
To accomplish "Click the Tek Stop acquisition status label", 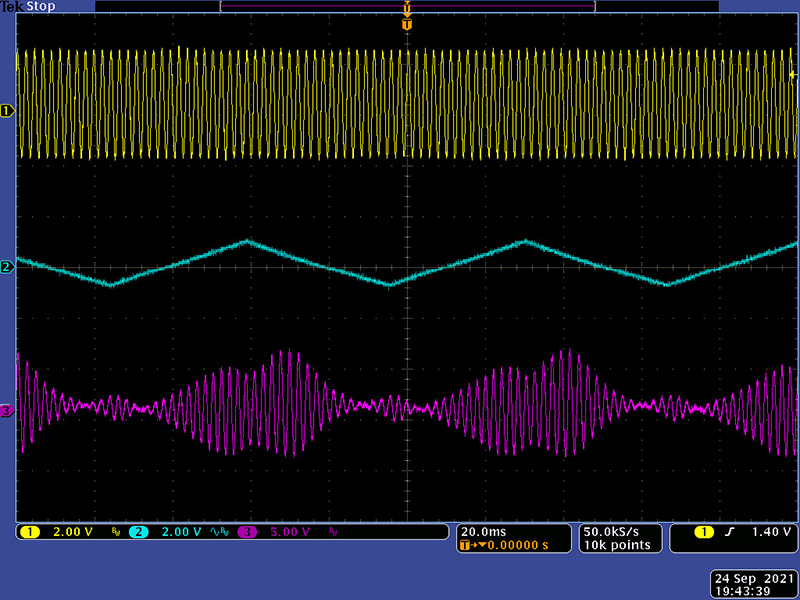I will (26, 6).
